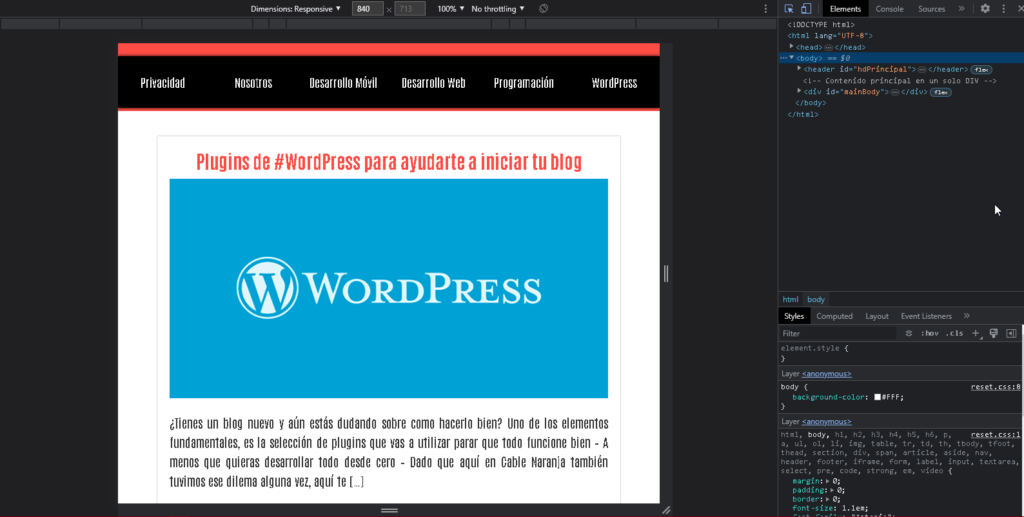Click Desarrollo Móvil nav link

344,83
